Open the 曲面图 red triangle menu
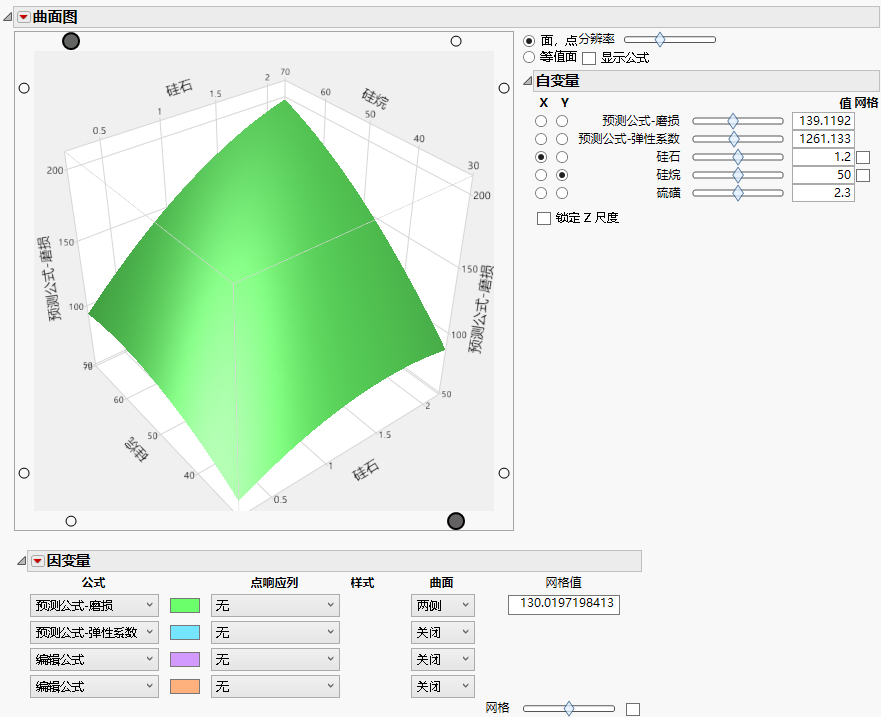The width and height of the screenshot is (881, 717). [24, 16]
